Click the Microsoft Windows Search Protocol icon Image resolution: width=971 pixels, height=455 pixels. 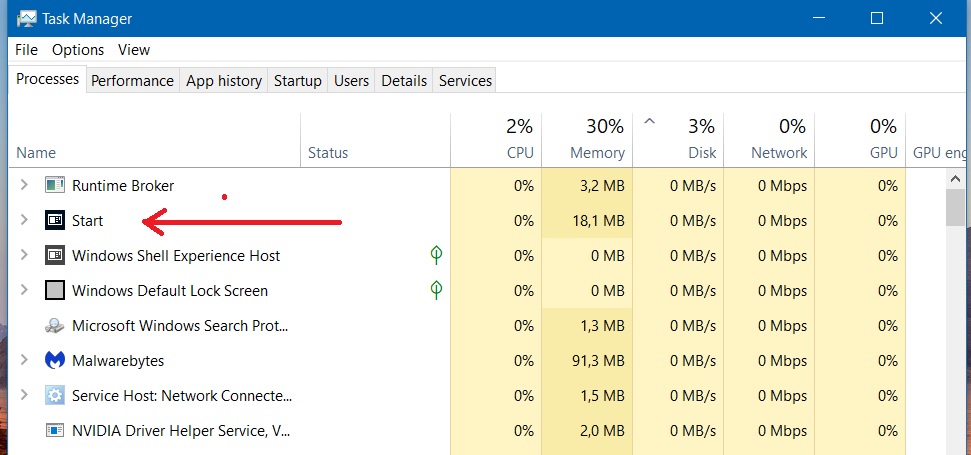[x=55, y=326]
